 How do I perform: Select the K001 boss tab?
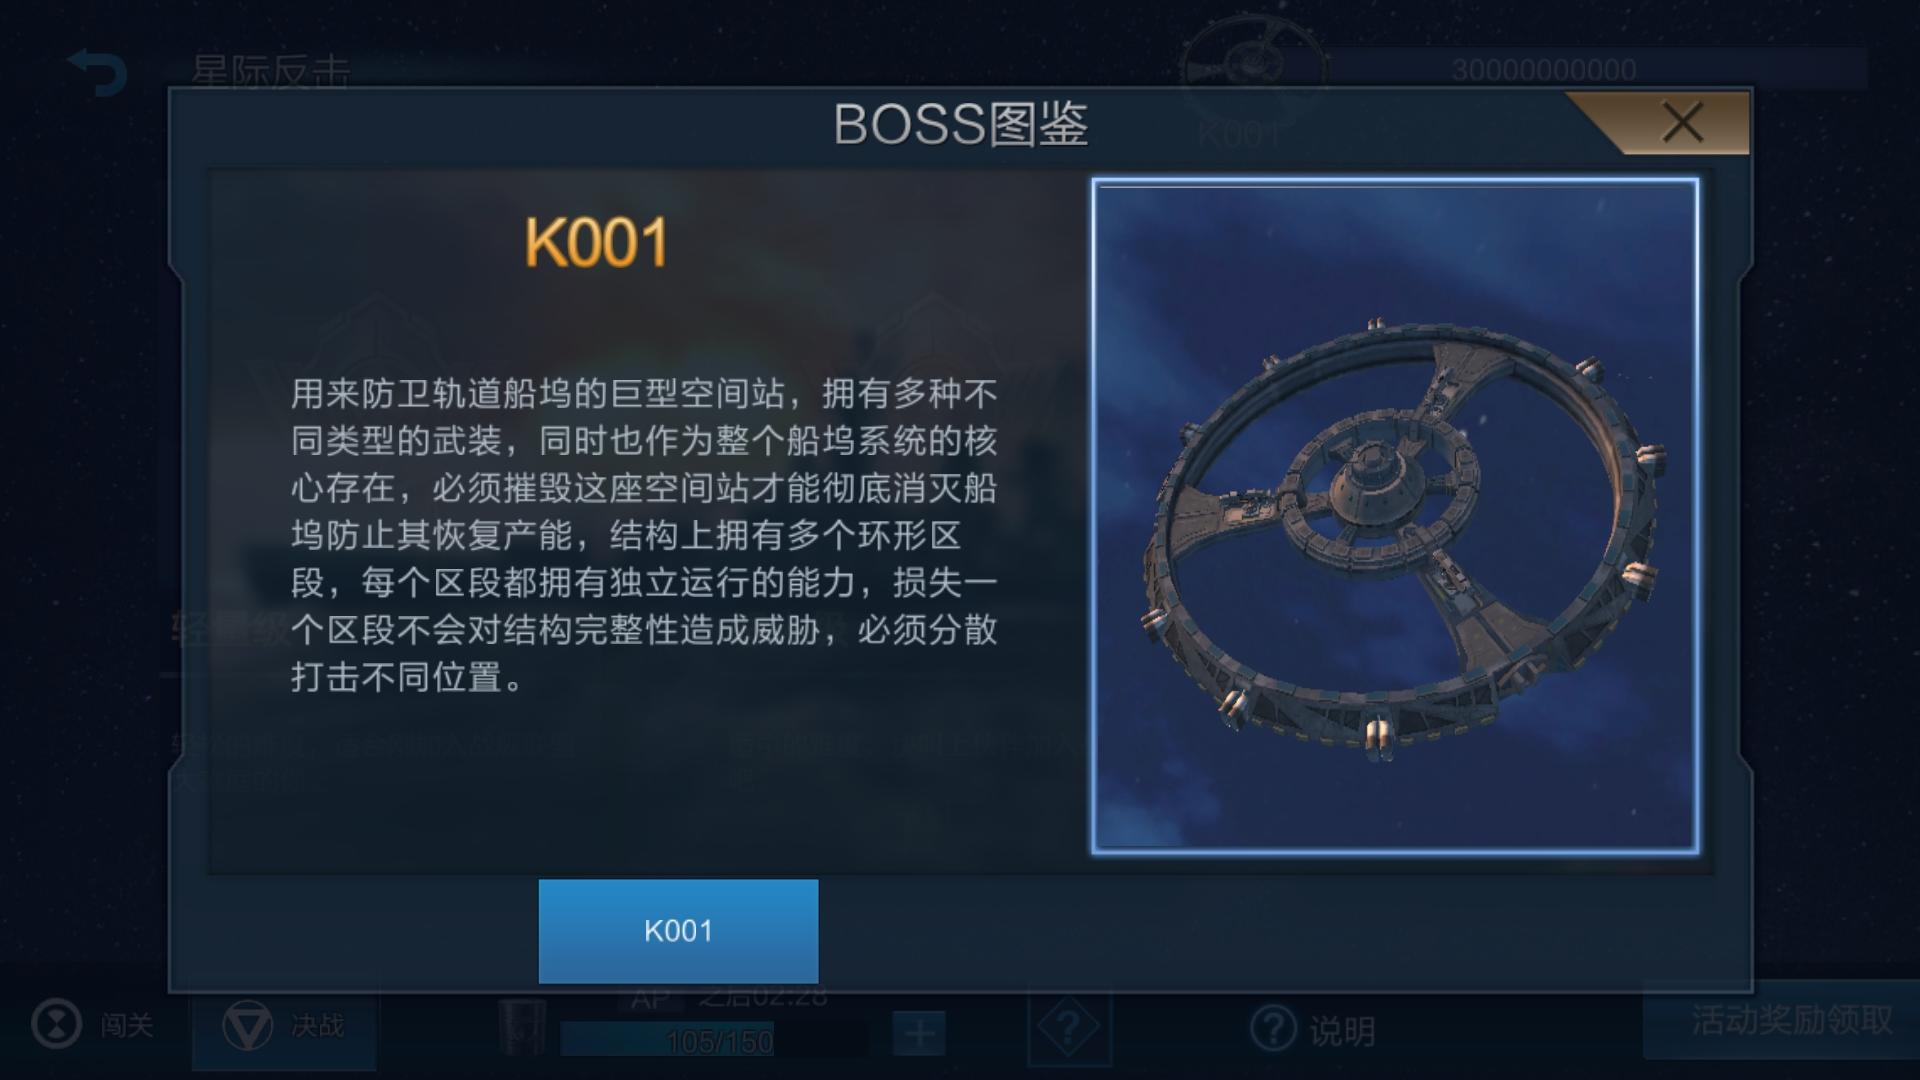pos(678,931)
